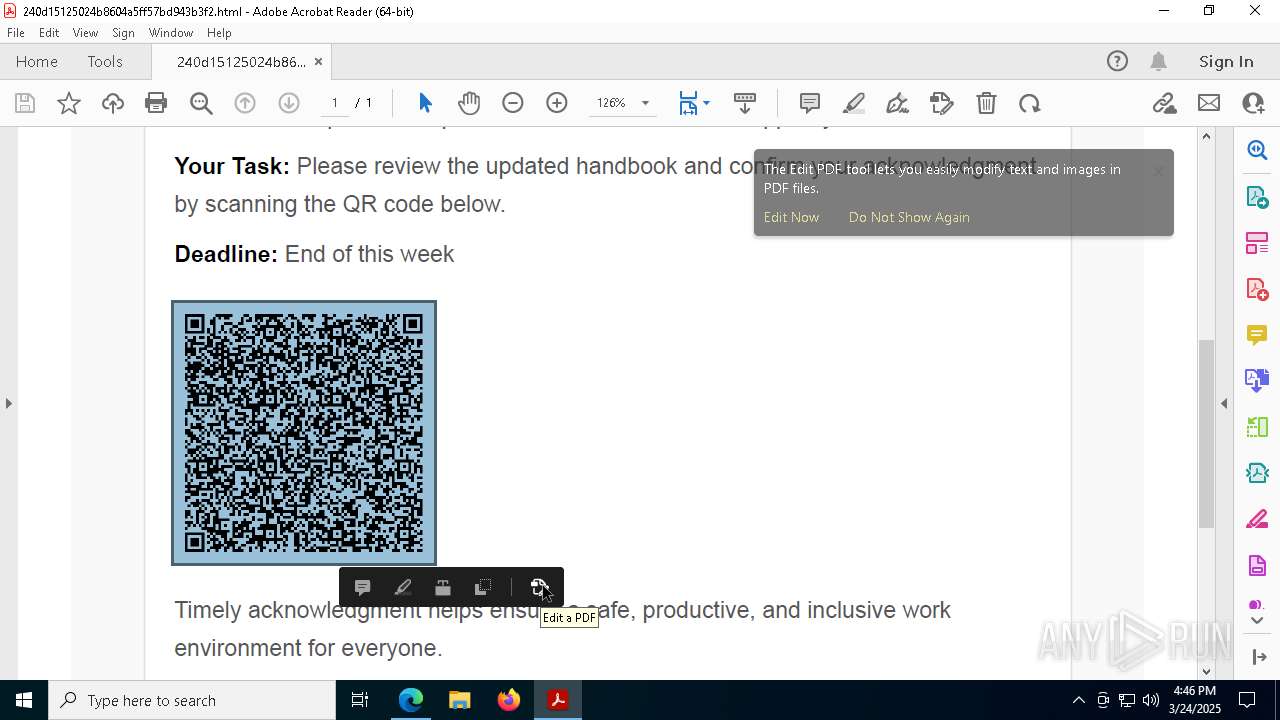Go to next page arrow

pyautogui.click(x=289, y=103)
